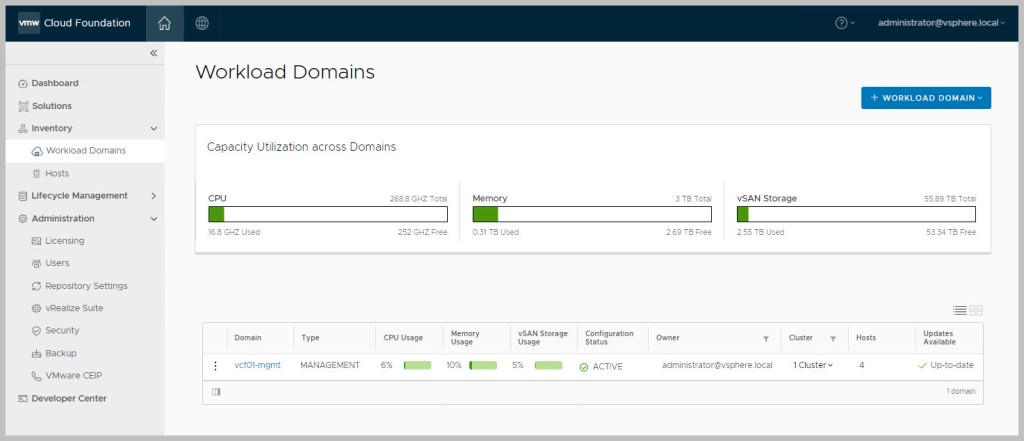Open the vcf01-mgmt domain link
The height and width of the screenshot is (441, 1024).
click(257, 366)
